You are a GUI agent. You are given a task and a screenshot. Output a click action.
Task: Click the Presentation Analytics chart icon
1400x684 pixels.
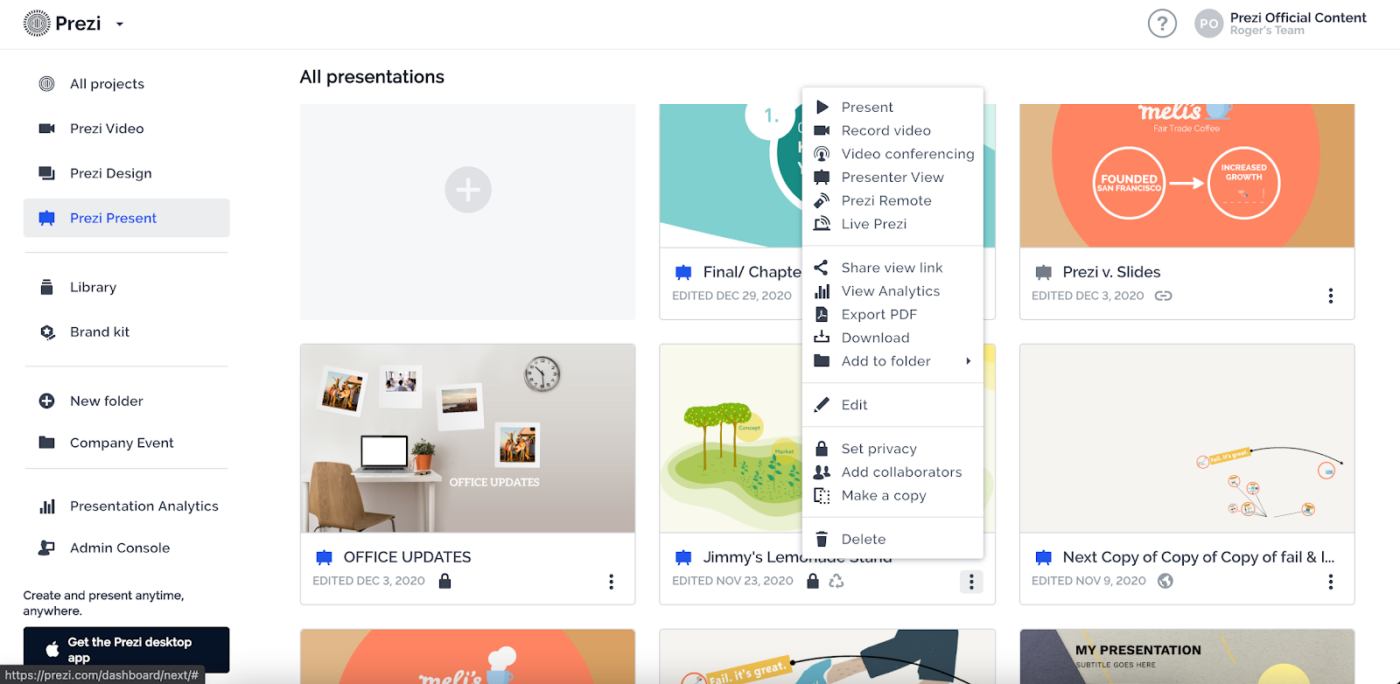pyautogui.click(x=47, y=506)
